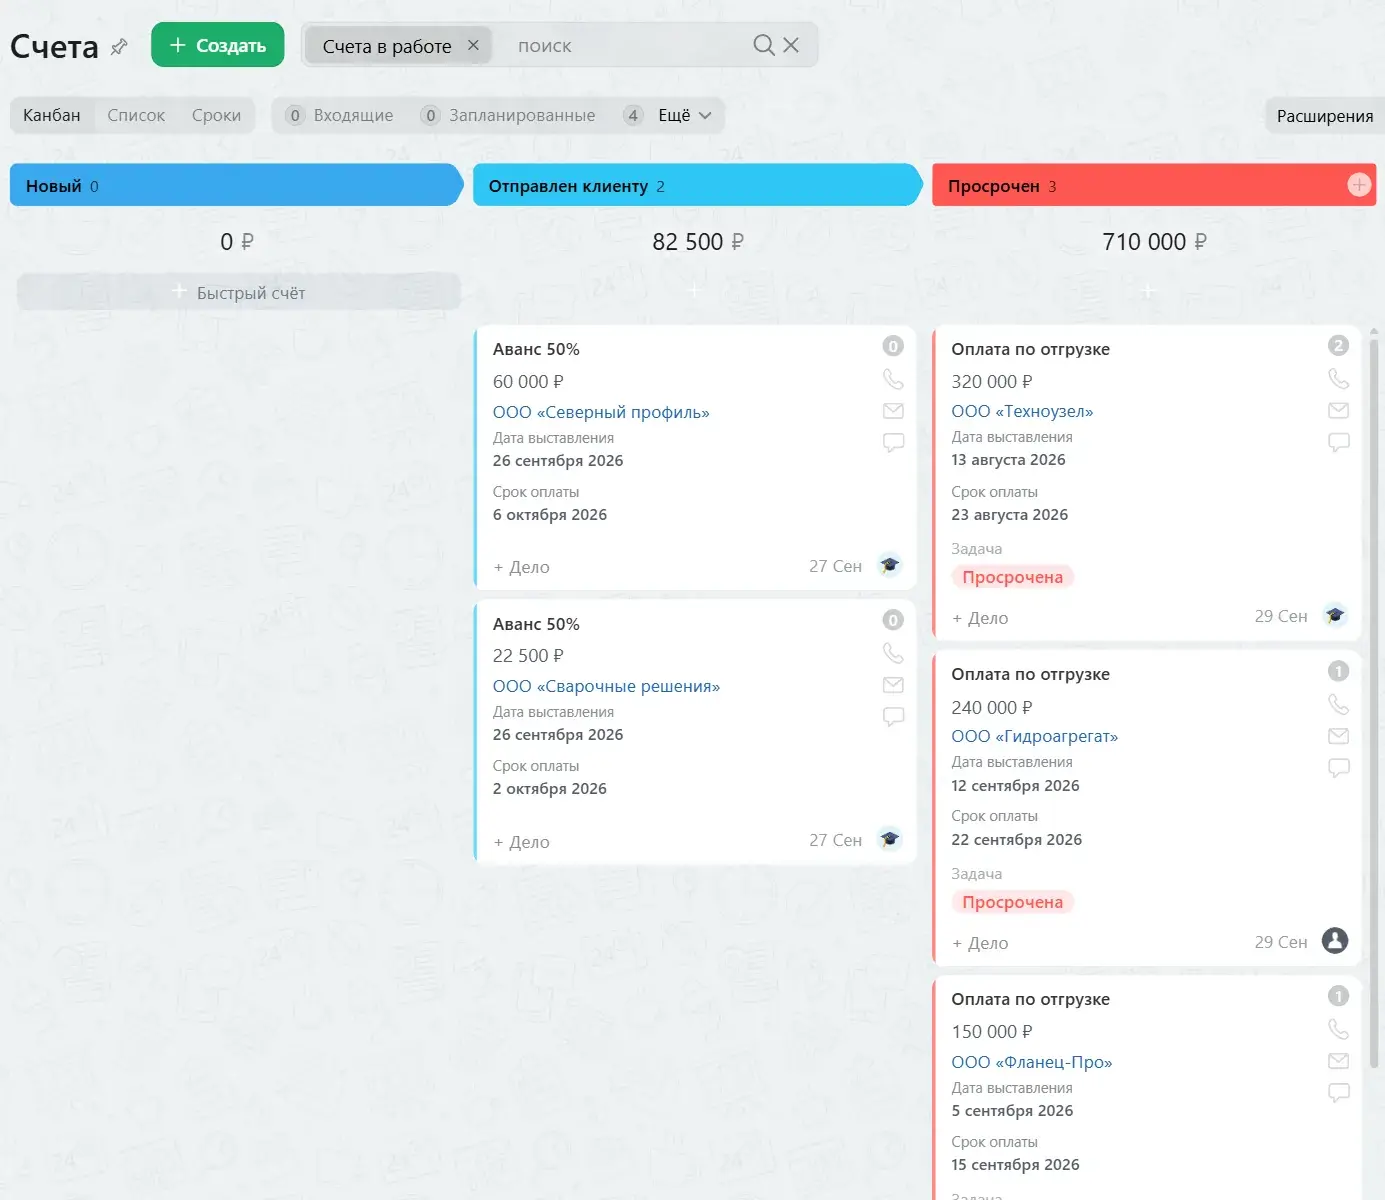Send email to ООО «Фланец-Про»
This screenshot has height=1200, width=1385.
1338,1061
